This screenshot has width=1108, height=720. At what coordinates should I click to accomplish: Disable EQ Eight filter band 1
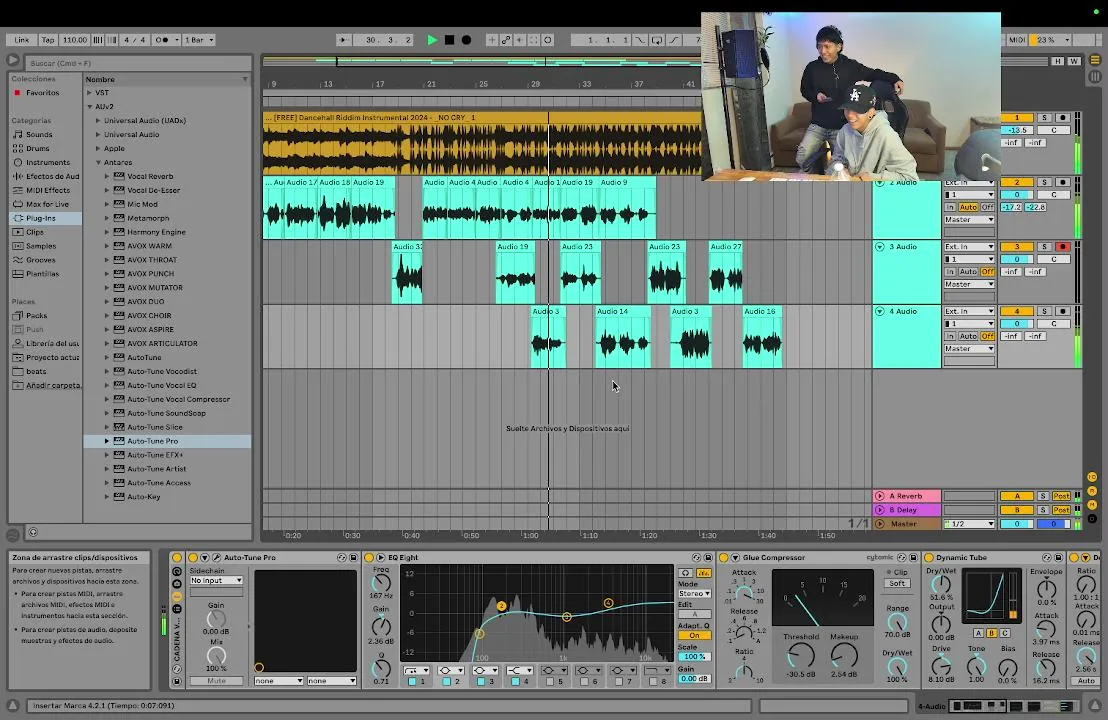[412, 681]
